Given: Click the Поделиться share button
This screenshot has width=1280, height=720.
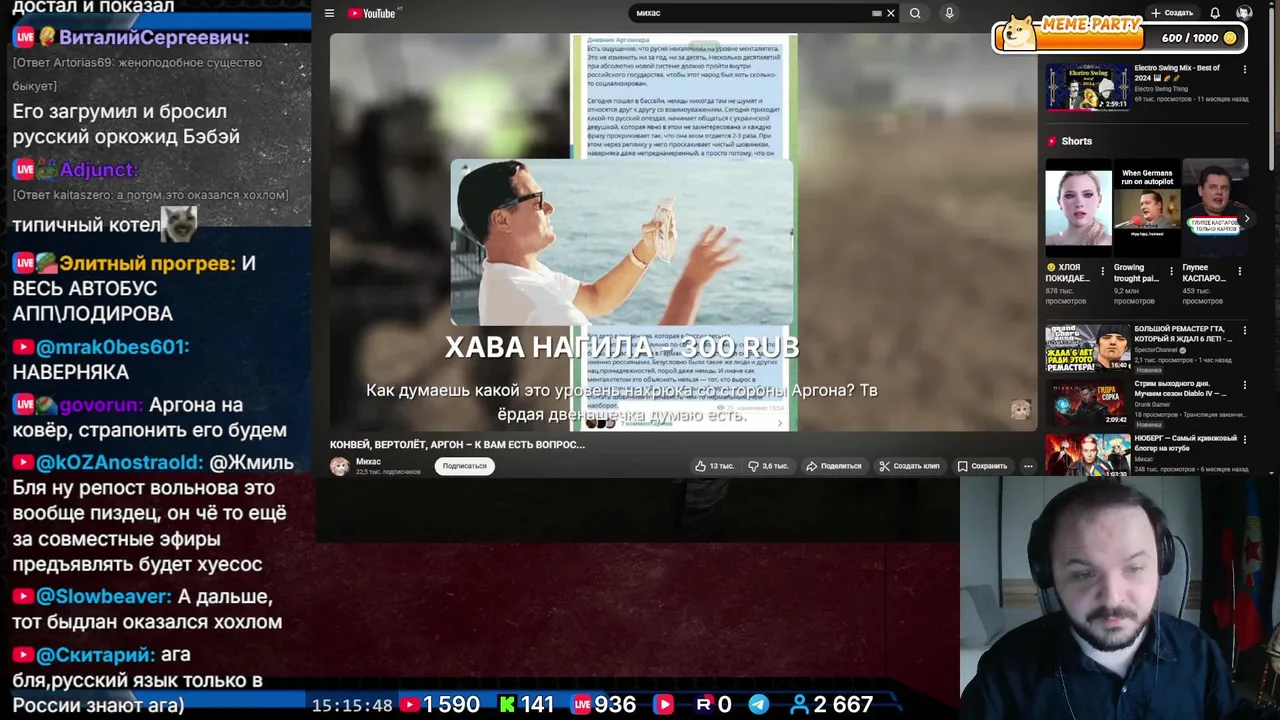Looking at the screenshot, I should [x=834, y=466].
